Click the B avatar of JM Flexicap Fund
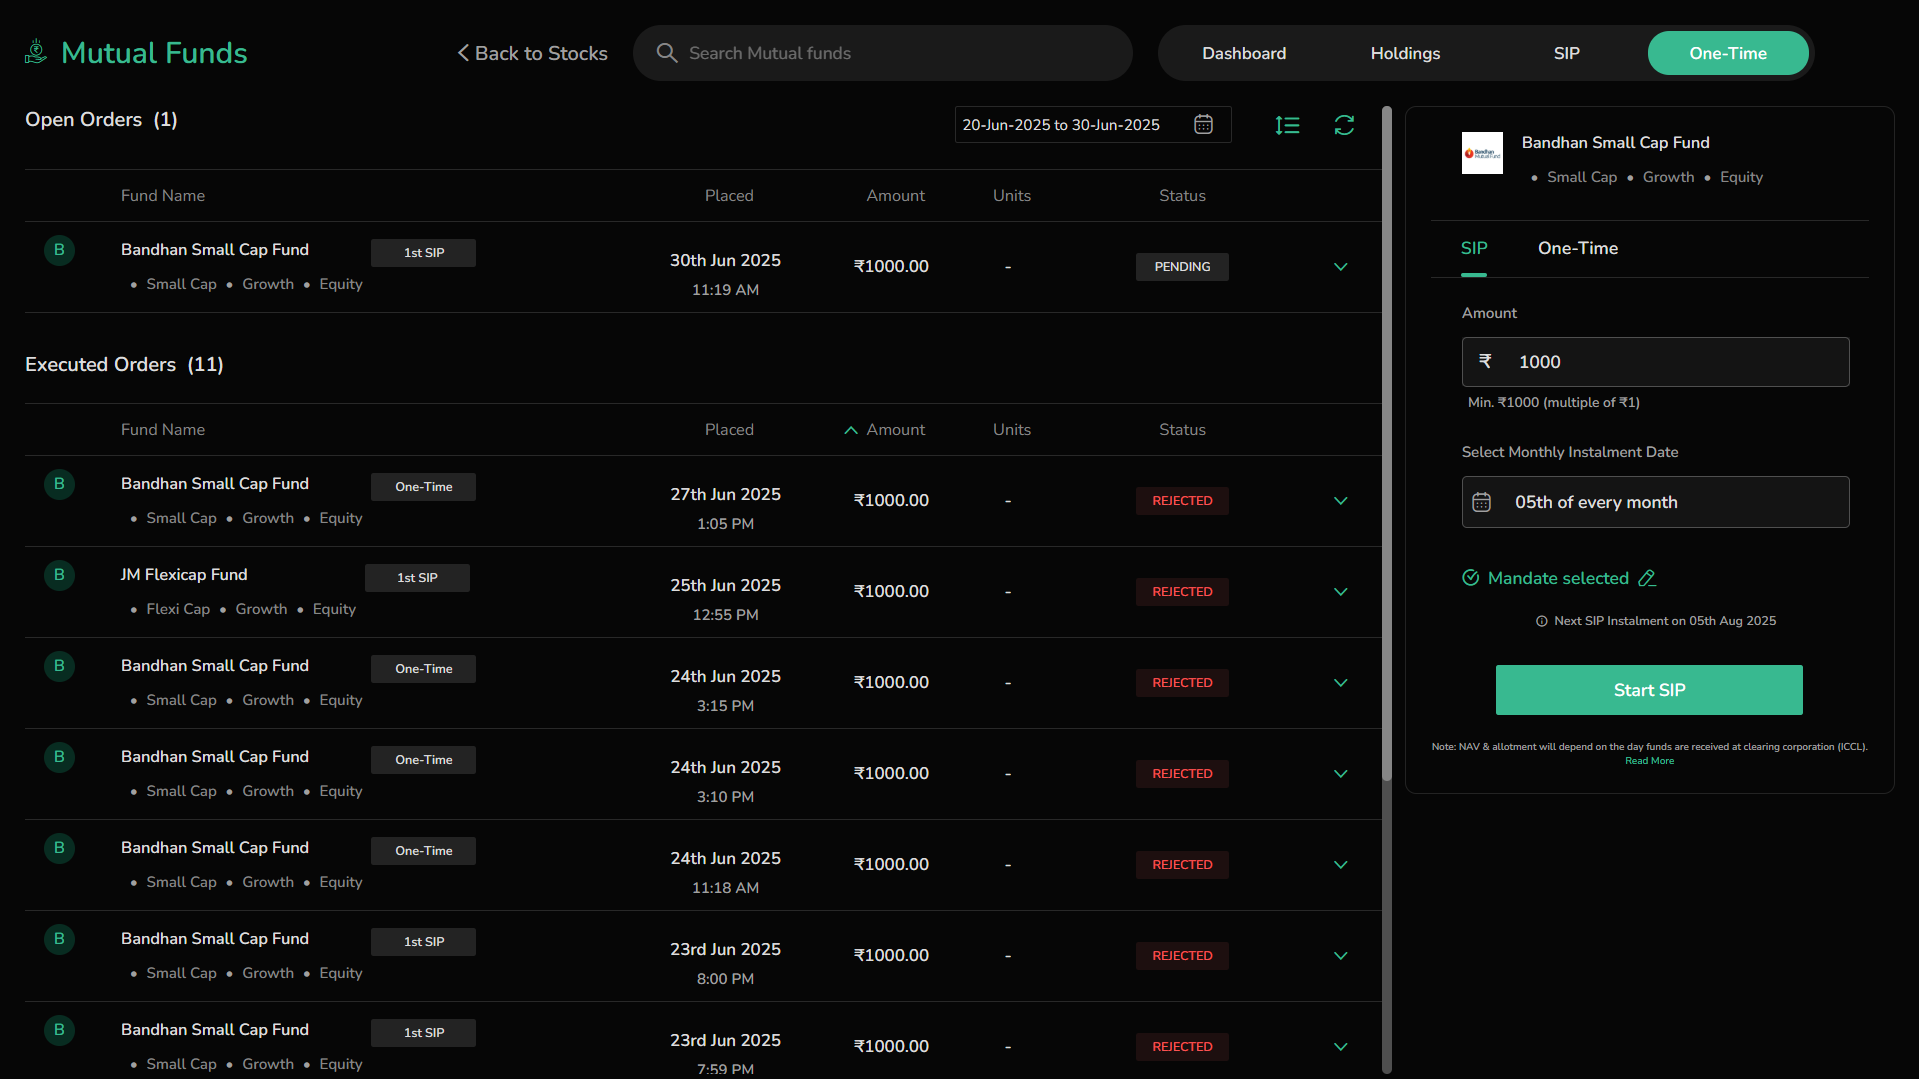This screenshot has width=1919, height=1079. point(60,575)
